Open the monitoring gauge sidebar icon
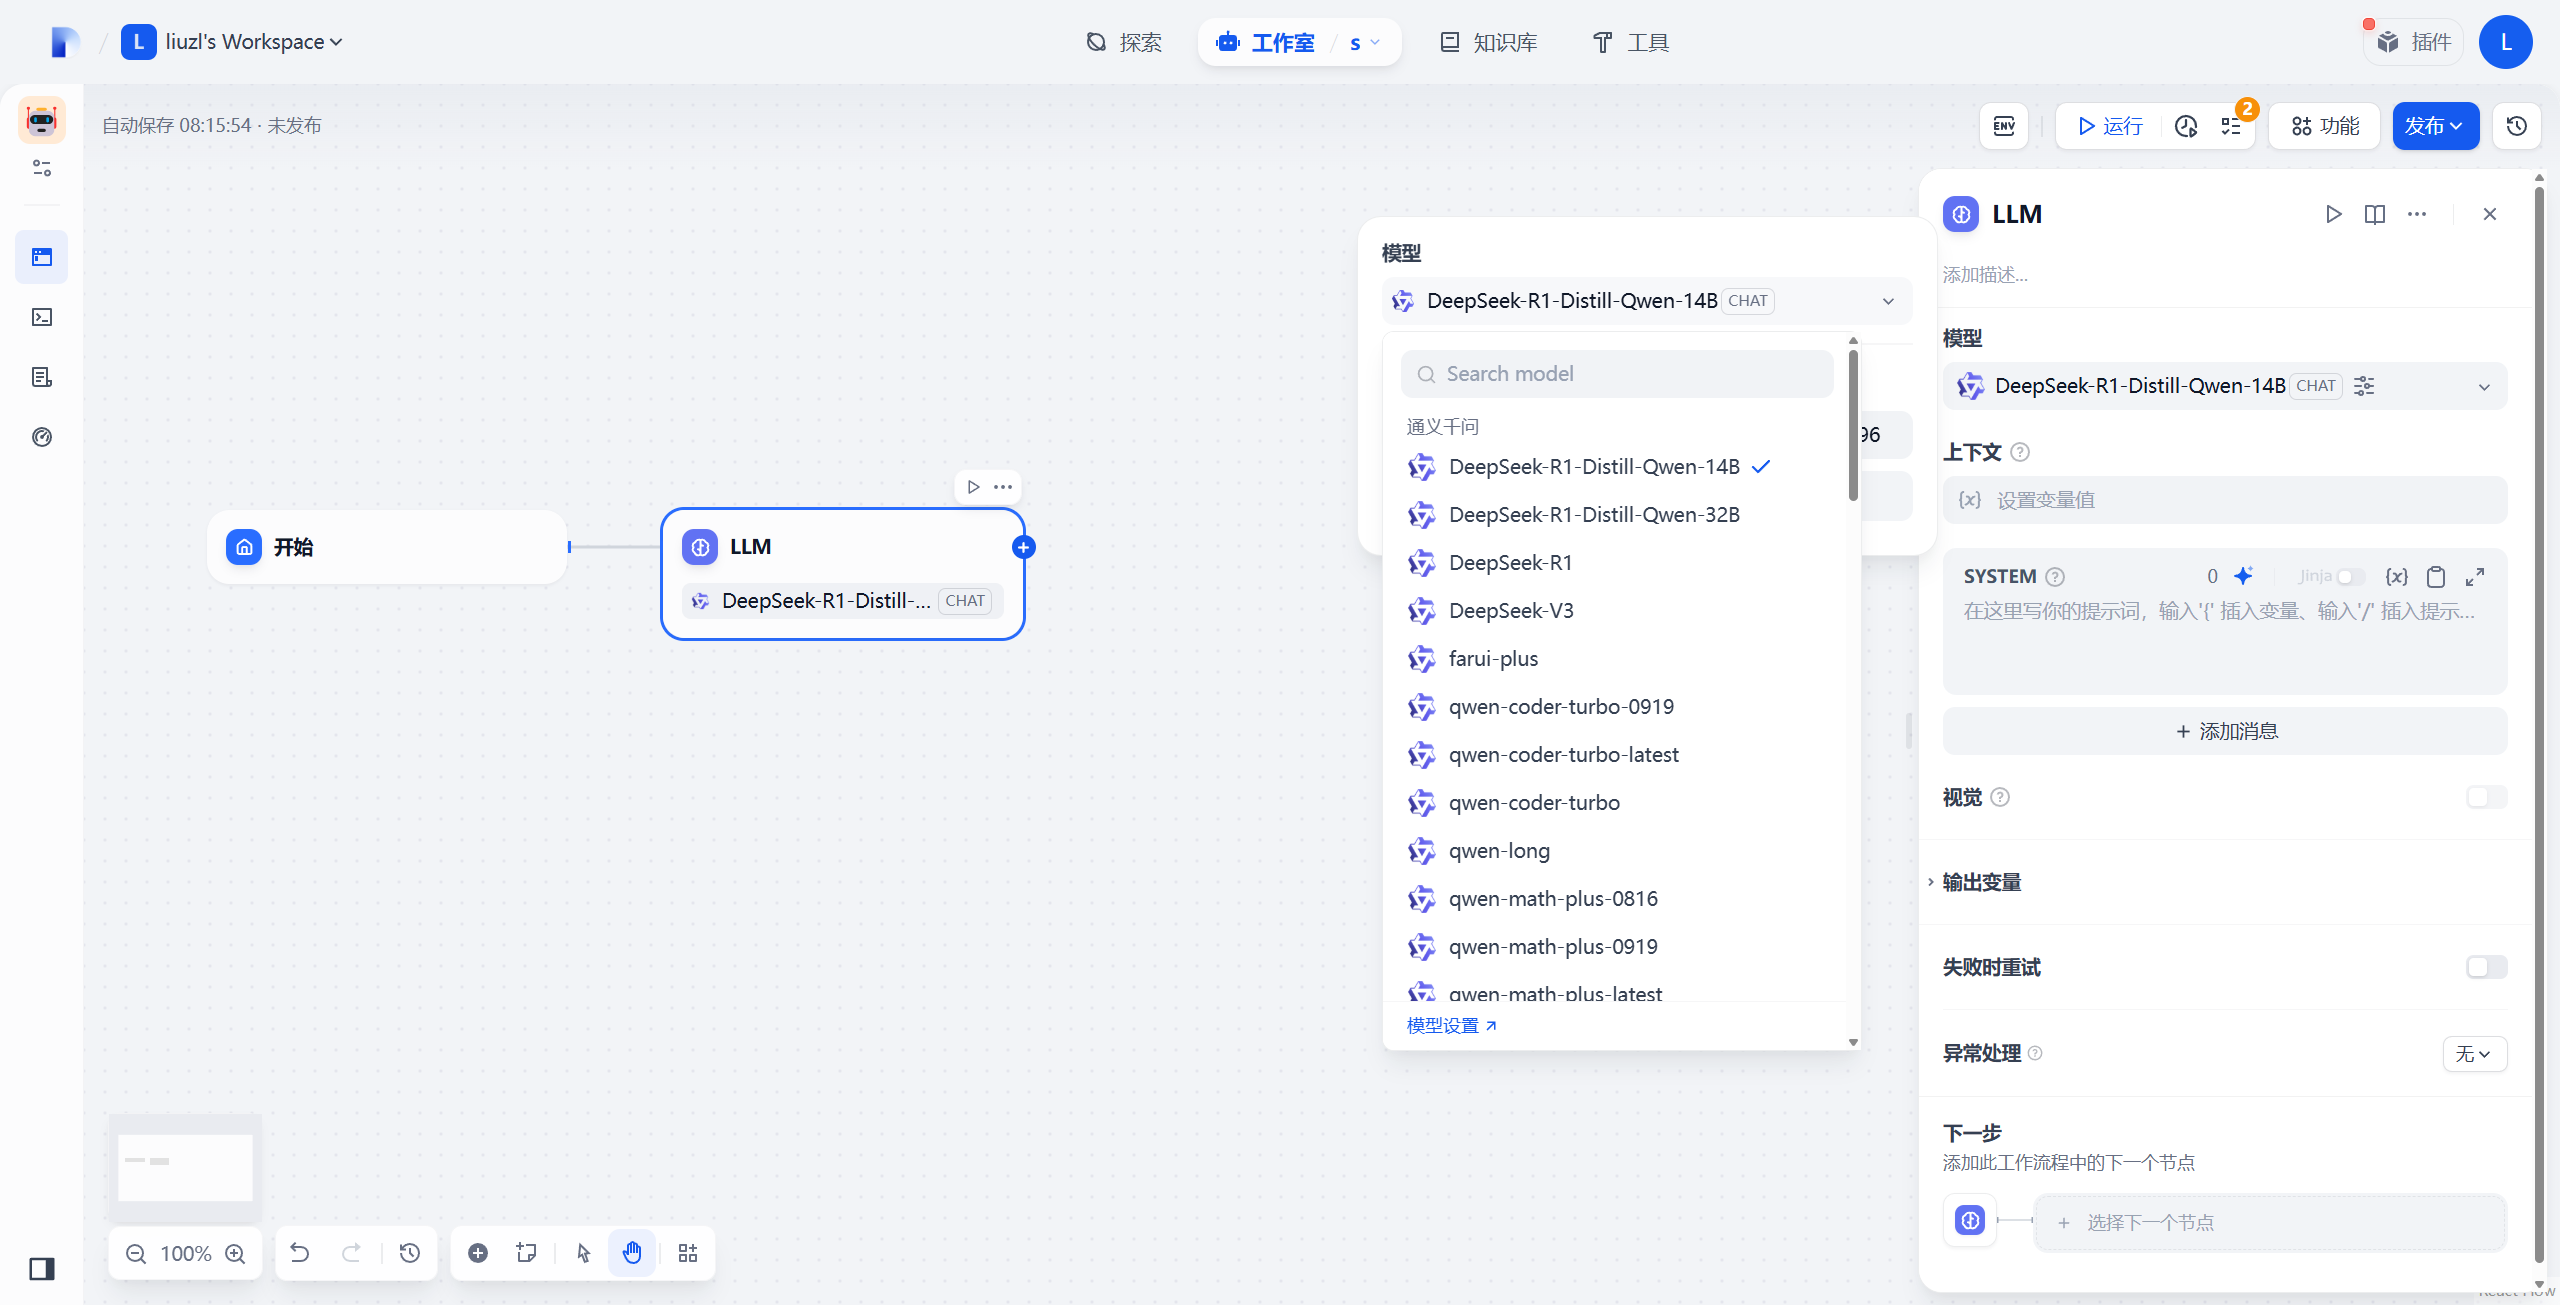 (x=42, y=437)
